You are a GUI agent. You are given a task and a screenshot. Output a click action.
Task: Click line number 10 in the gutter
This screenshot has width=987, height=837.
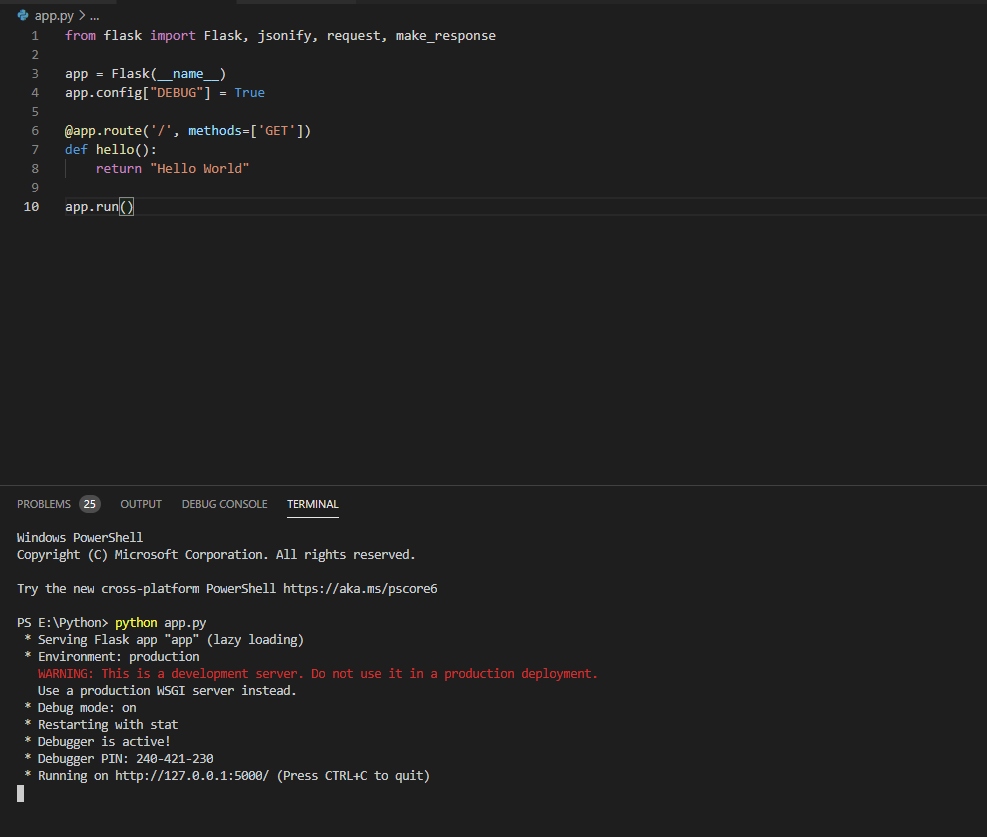(x=32, y=207)
